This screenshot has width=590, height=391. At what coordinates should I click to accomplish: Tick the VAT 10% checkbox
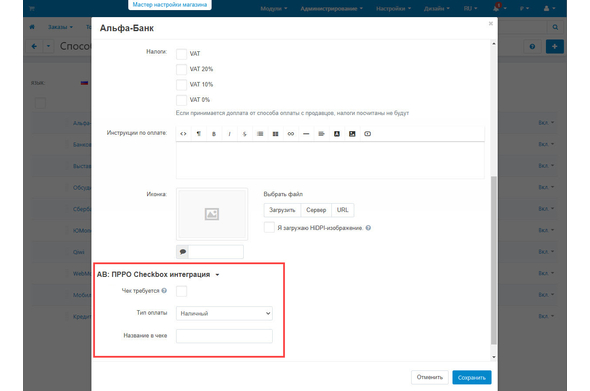(x=181, y=85)
